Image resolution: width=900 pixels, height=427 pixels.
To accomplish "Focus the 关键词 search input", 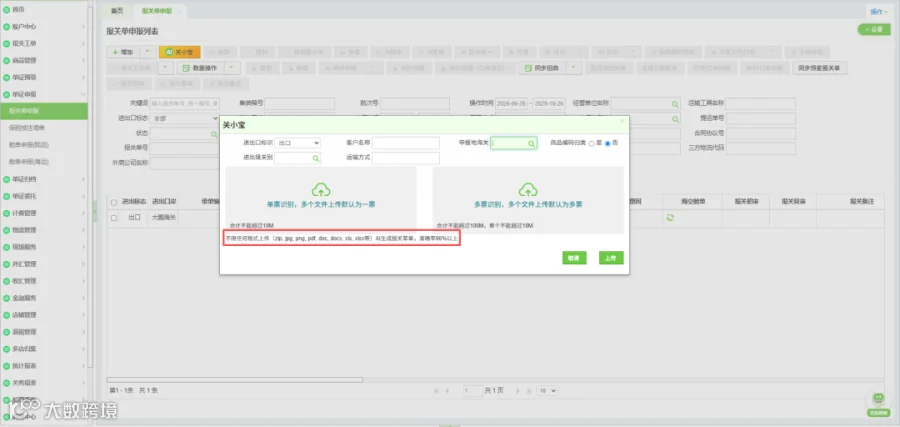I will coord(185,104).
